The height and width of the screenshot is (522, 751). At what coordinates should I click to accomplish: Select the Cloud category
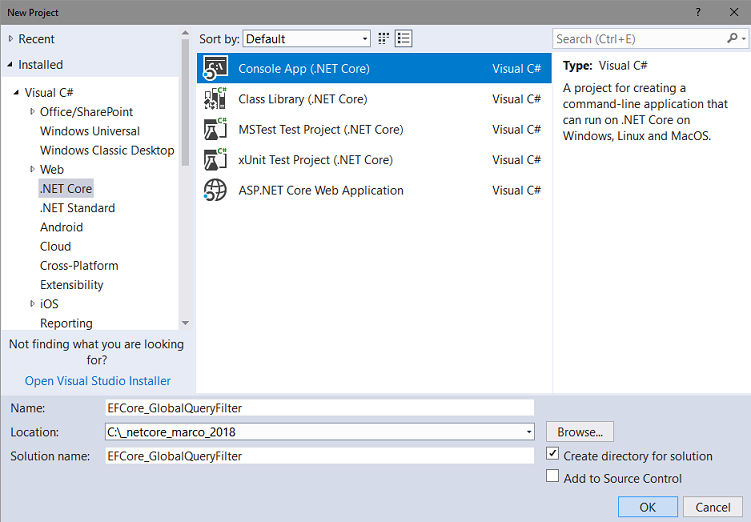(x=55, y=246)
